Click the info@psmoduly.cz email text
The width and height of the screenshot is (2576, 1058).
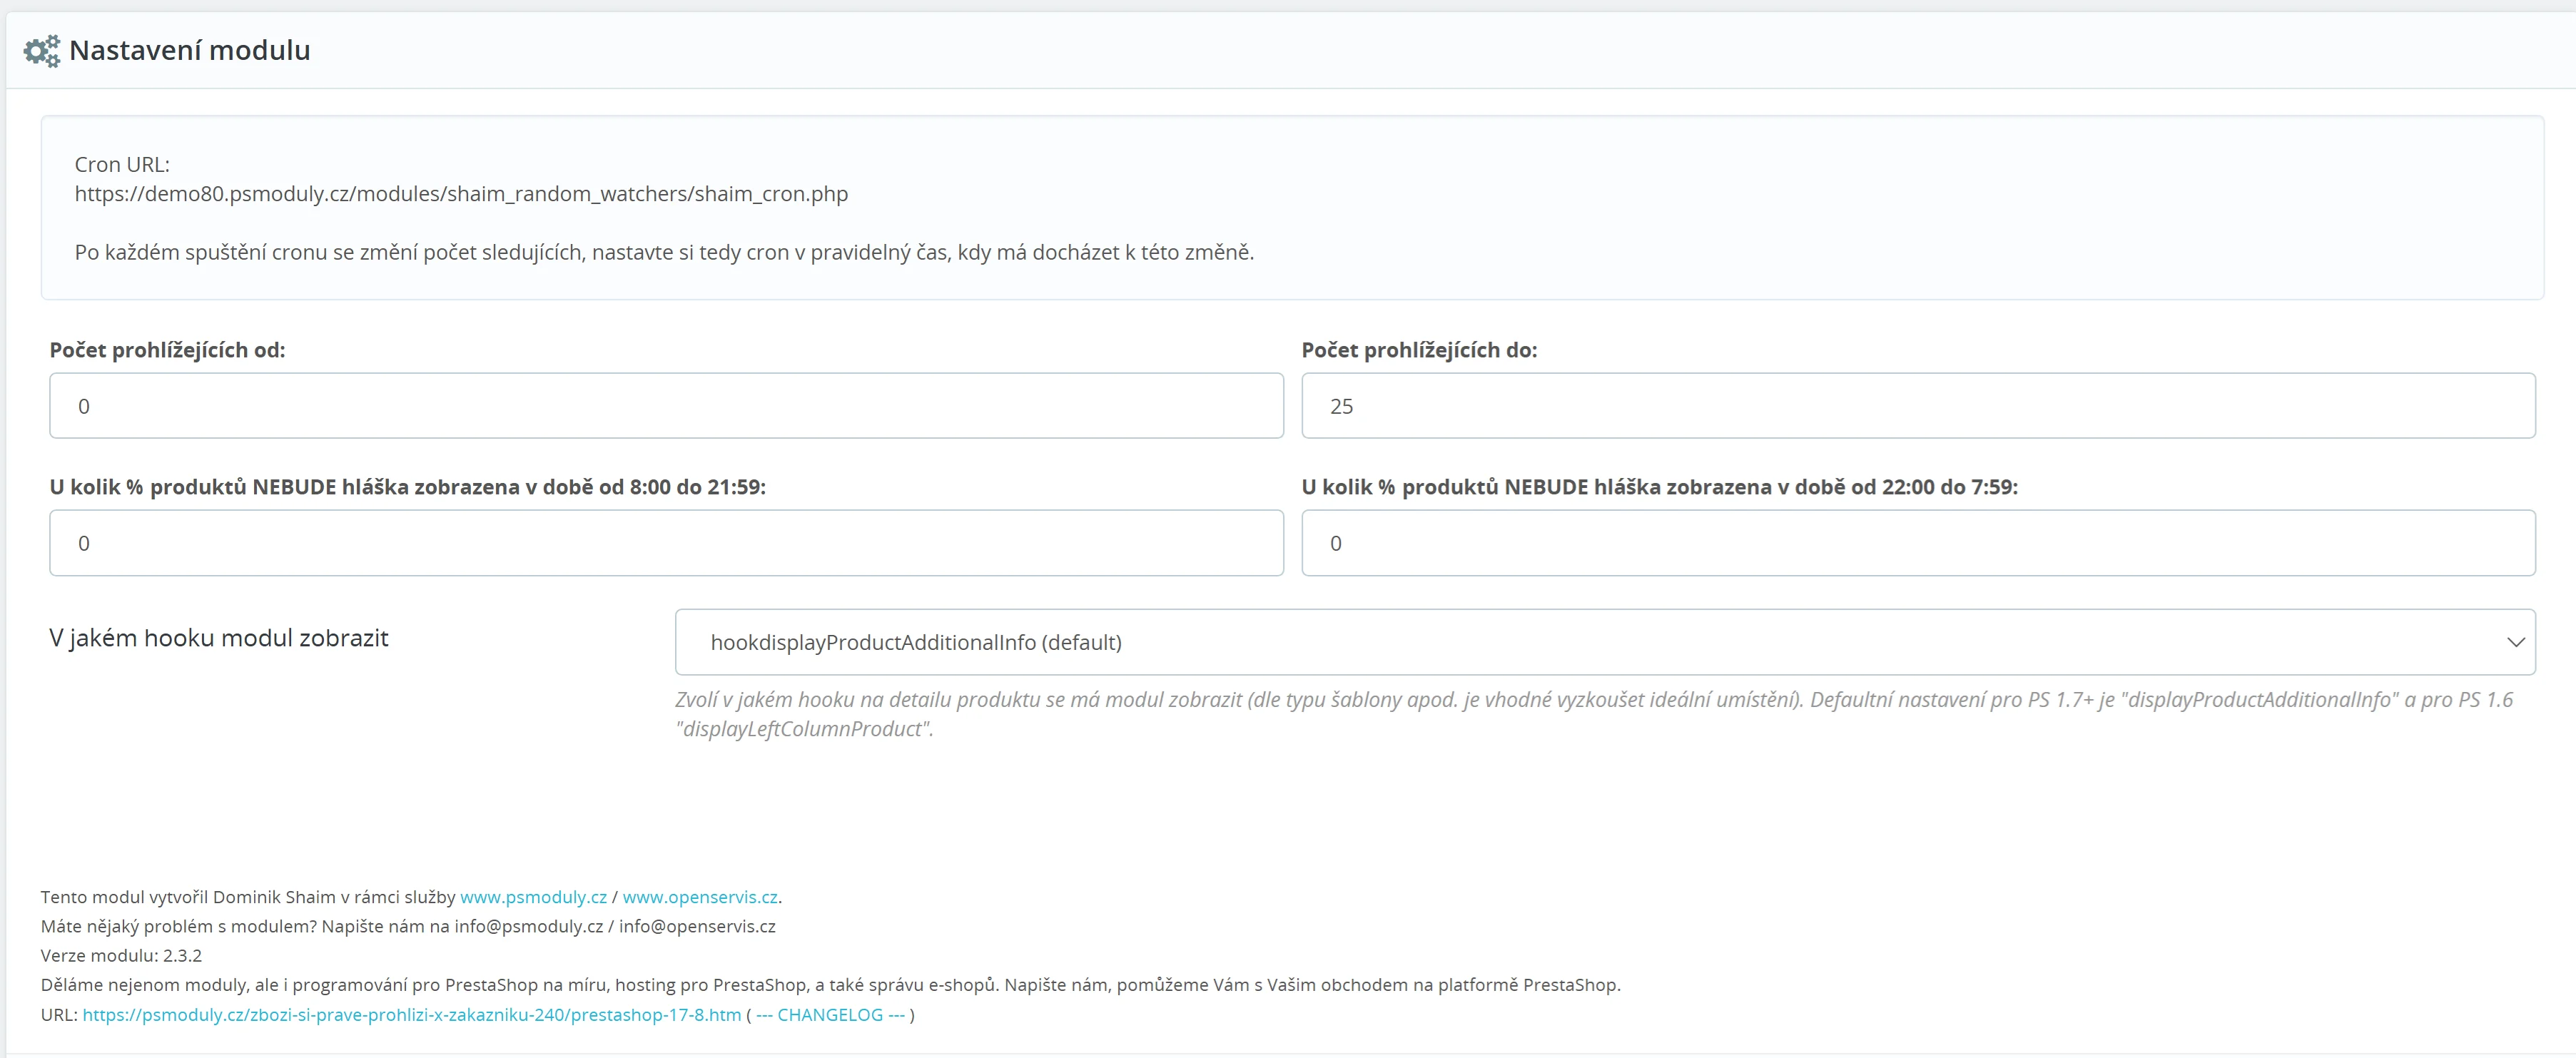point(528,926)
